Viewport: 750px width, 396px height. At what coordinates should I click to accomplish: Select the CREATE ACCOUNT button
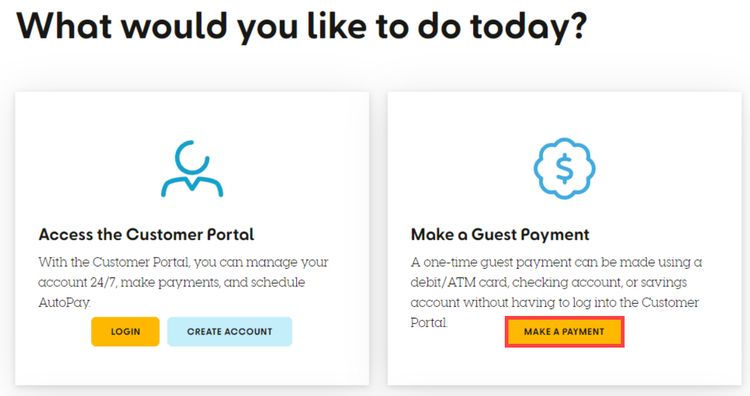(x=230, y=331)
